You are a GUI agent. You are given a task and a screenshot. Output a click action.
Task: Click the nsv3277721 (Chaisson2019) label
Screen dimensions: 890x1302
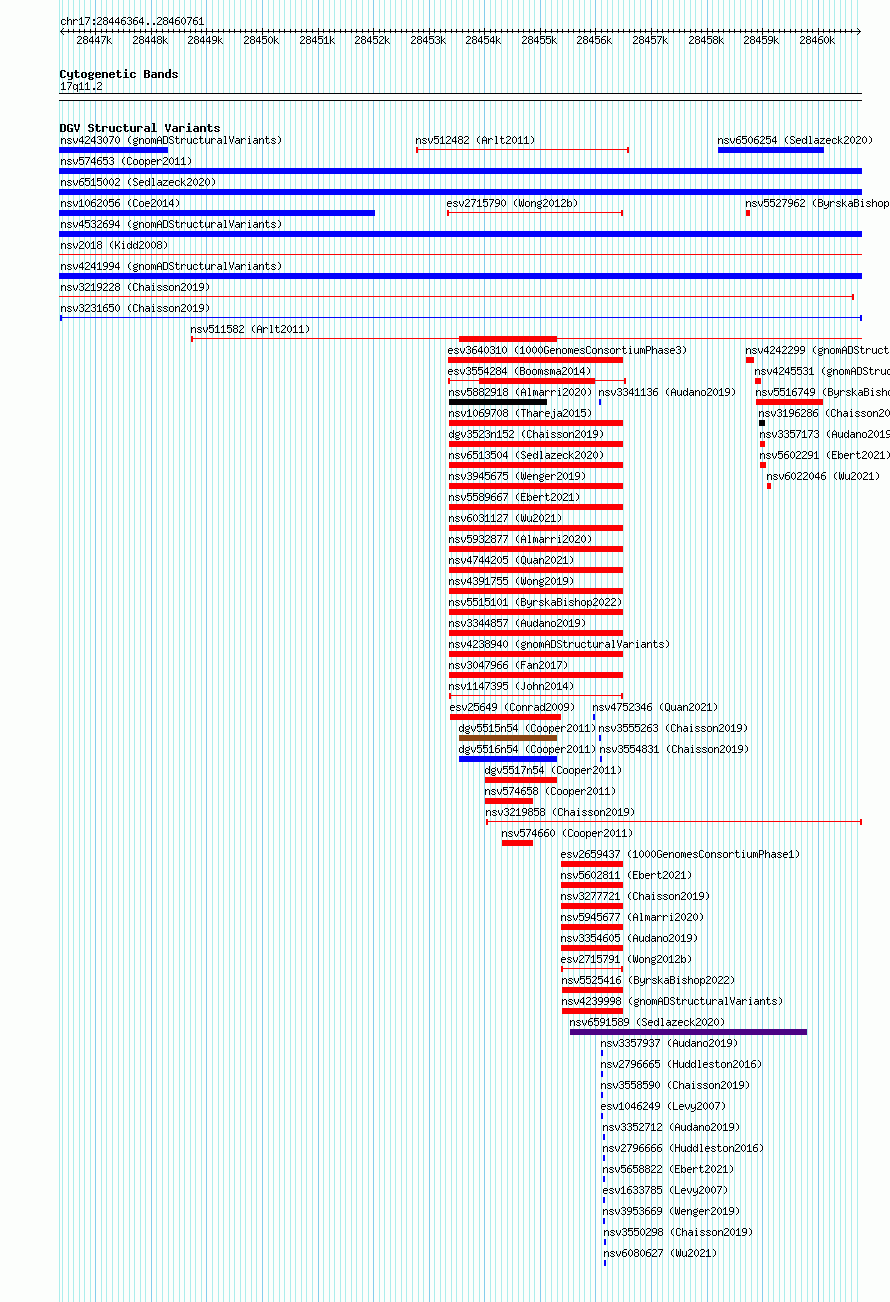(635, 896)
